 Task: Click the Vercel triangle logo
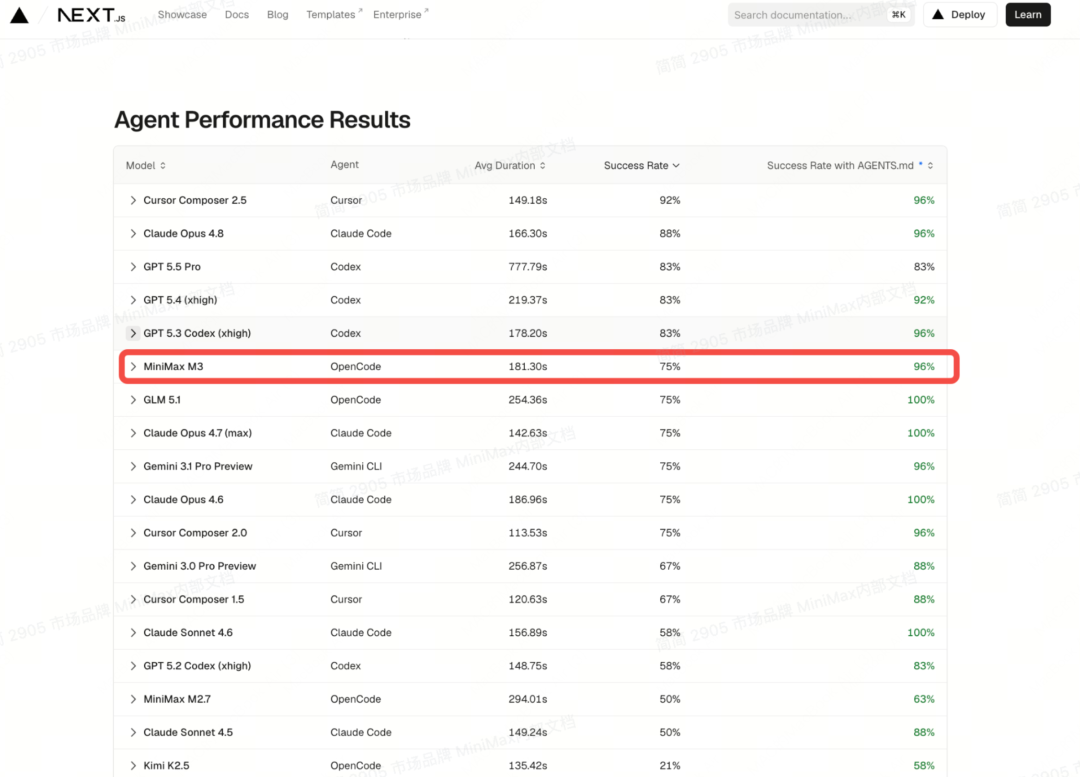pyautogui.click(x=19, y=15)
